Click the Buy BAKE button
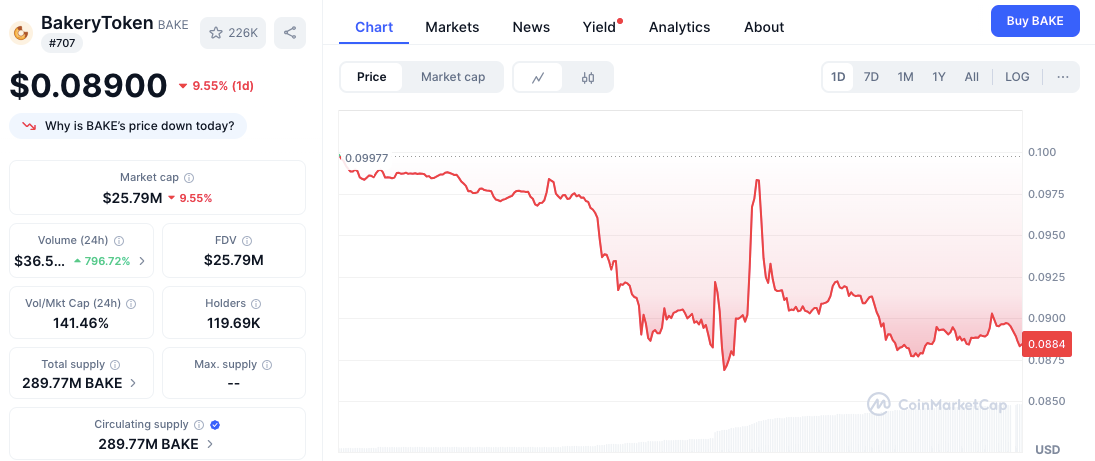Screen dimensions: 1095x461 point(1035,21)
